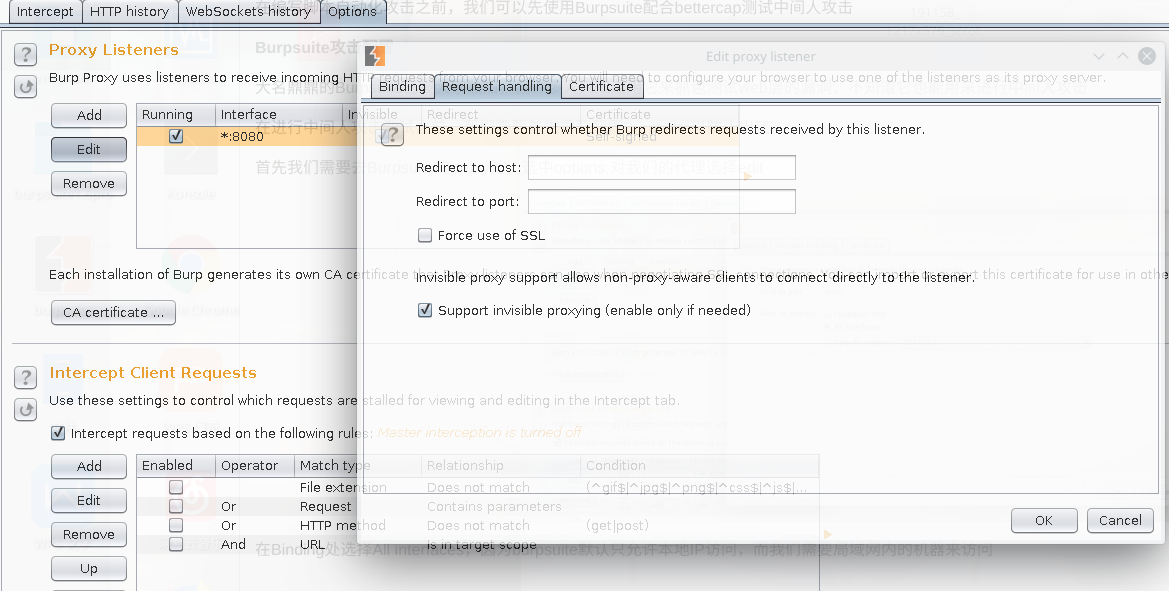Click Remove in Intercept Client Requests section
1169x591 pixels.
(89, 534)
